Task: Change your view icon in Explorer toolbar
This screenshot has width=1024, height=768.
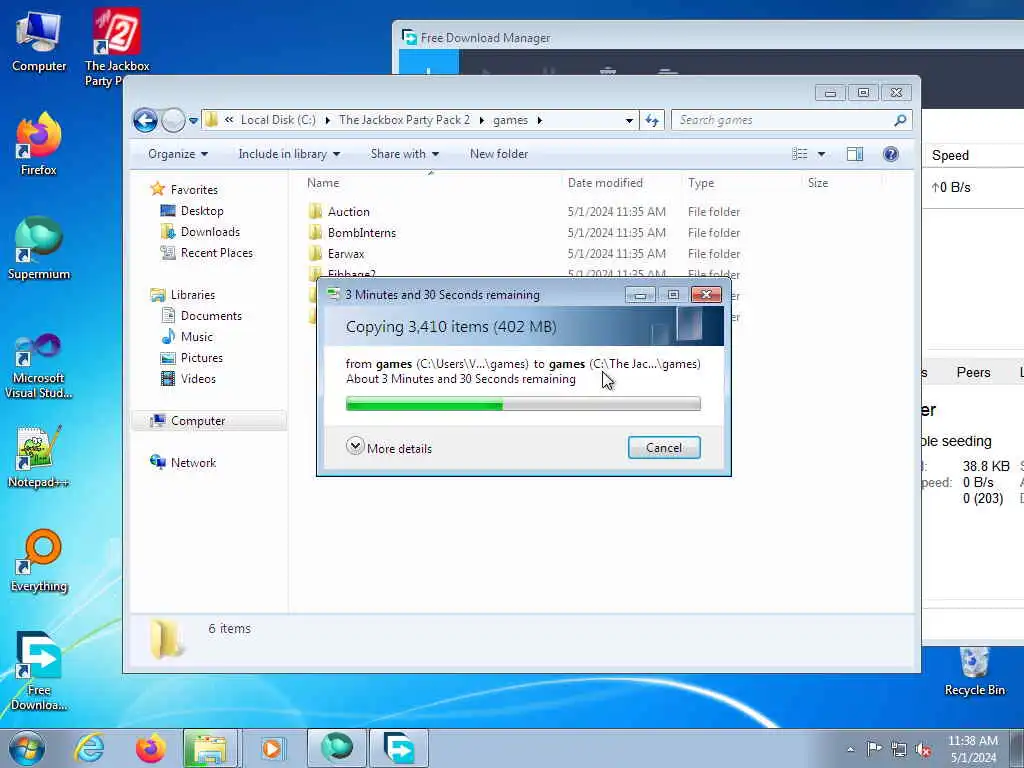Action: coord(800,154)
